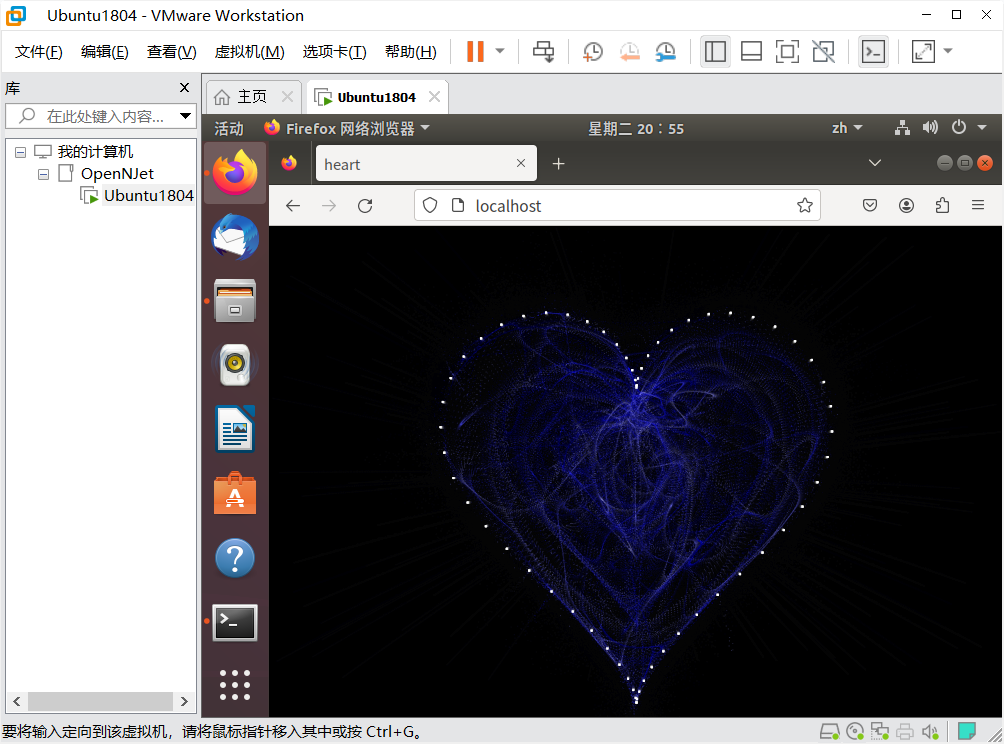Launch Thunderbird mail from the dock
This screenshot has height=744, width=1004.
point(235,237)
